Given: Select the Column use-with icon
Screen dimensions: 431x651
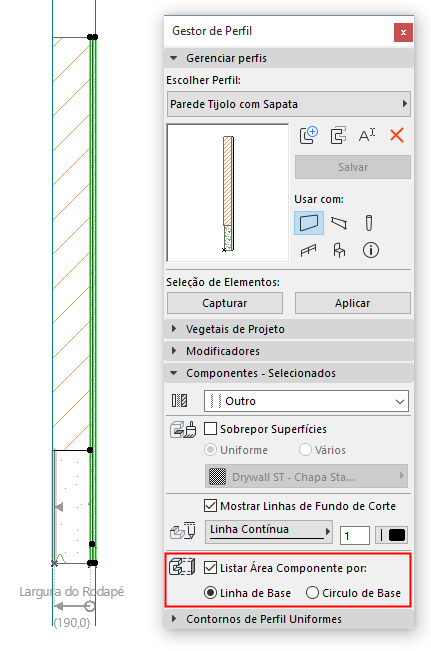Looking at the screenshot, I should tap(369, 223).
